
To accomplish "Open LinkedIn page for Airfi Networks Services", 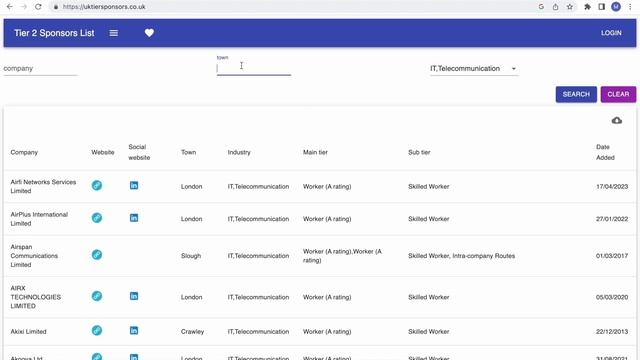I will click(x=134, y=185).
